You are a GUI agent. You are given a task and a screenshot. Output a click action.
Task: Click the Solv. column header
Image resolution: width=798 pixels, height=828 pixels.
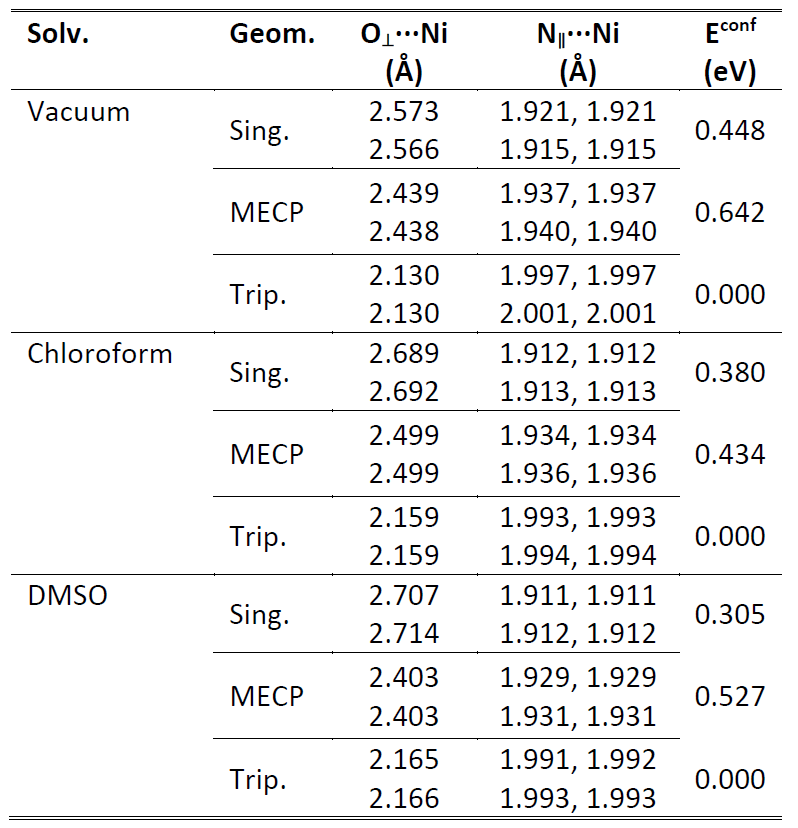point(59,35)
